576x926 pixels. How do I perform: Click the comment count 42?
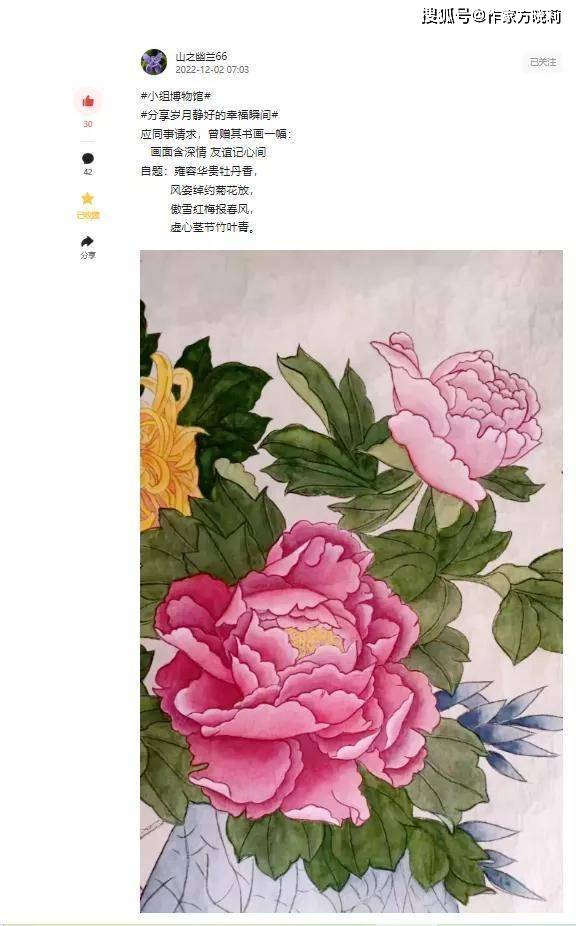click(87, 172)
